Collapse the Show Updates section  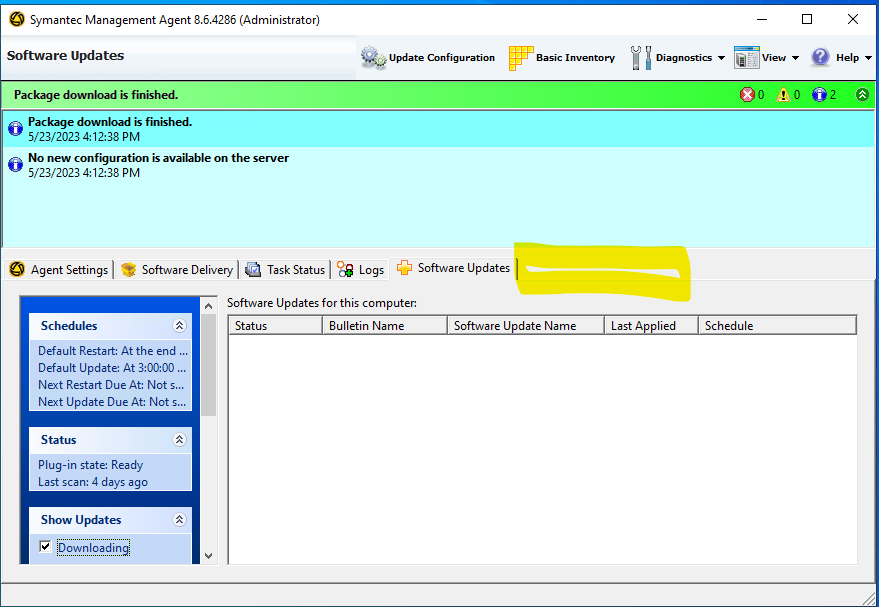tap(180, 520)
